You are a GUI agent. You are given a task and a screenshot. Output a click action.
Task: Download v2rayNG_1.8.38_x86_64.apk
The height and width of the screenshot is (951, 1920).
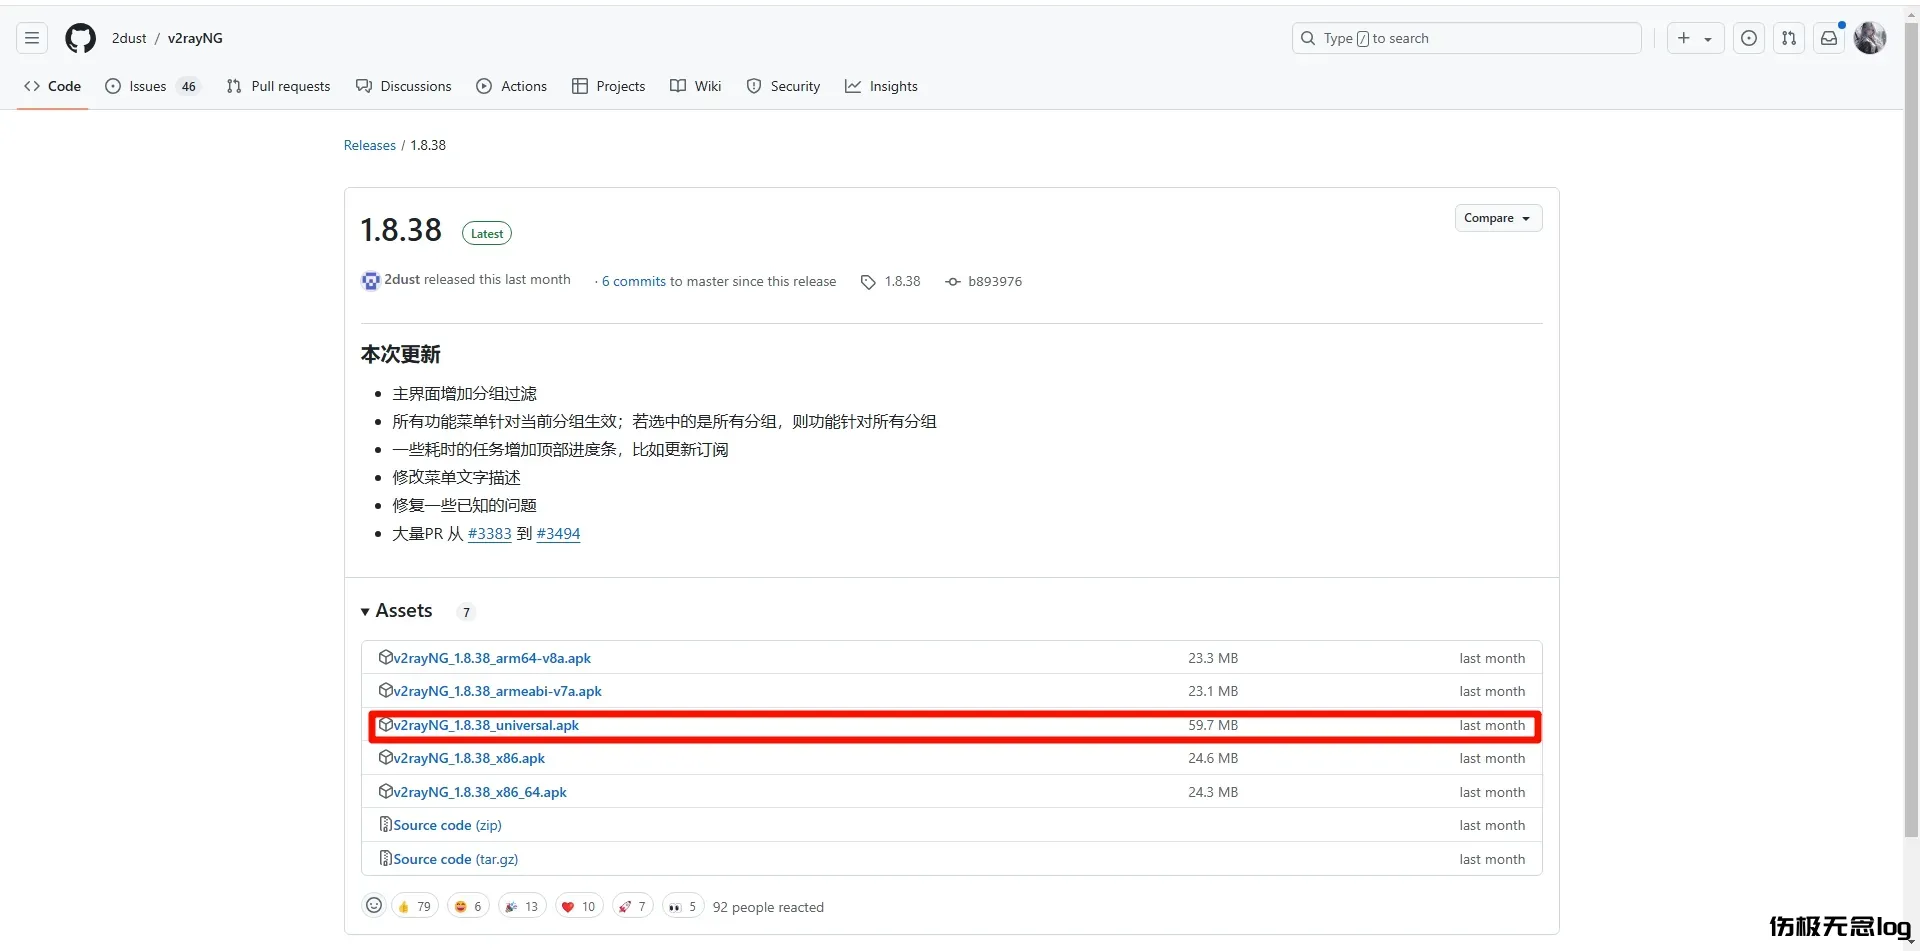pyautogui.click(x=480, y=792)
